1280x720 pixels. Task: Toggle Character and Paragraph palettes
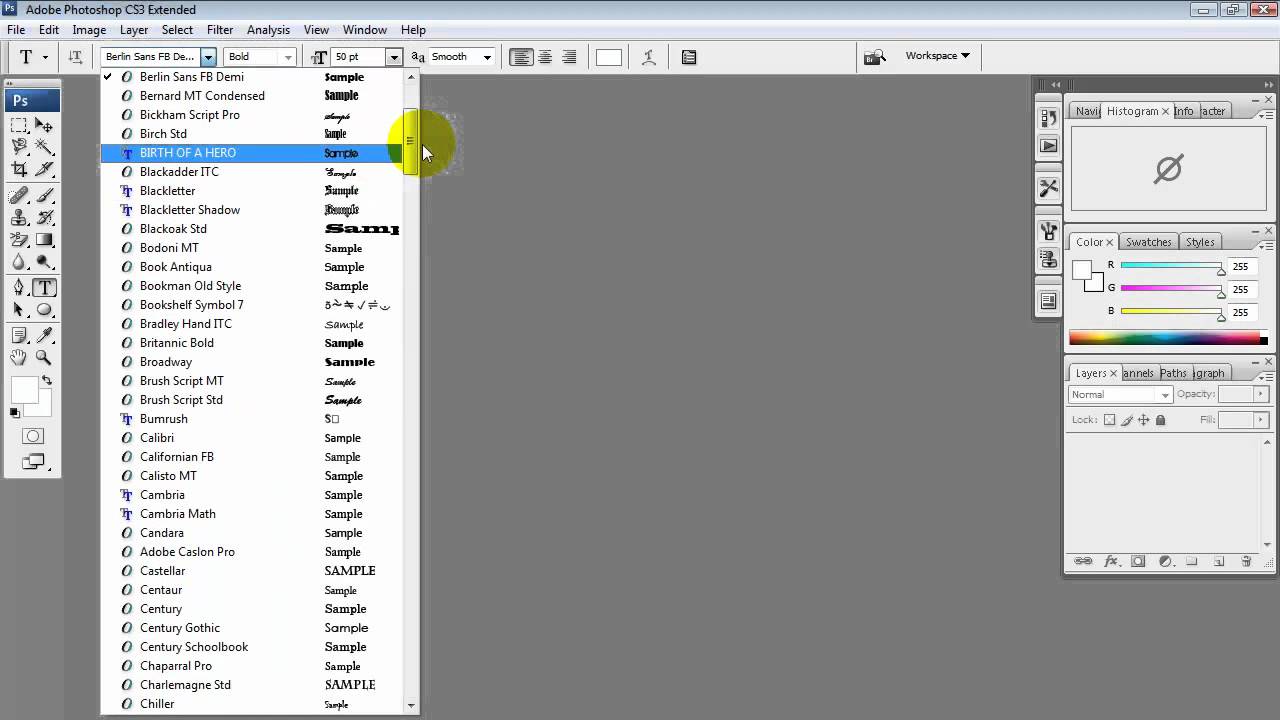pyautogui.click(x=689, y=57)
